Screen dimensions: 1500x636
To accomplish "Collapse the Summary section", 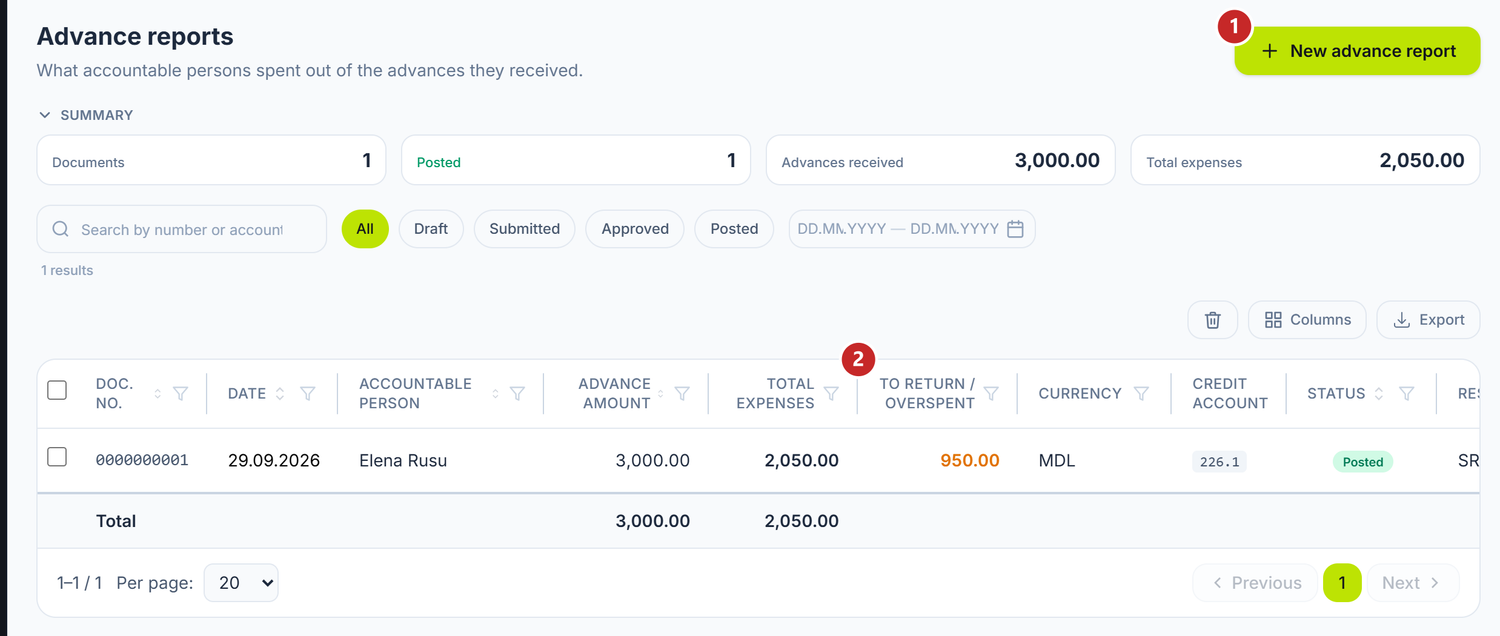I will [86, 115].
